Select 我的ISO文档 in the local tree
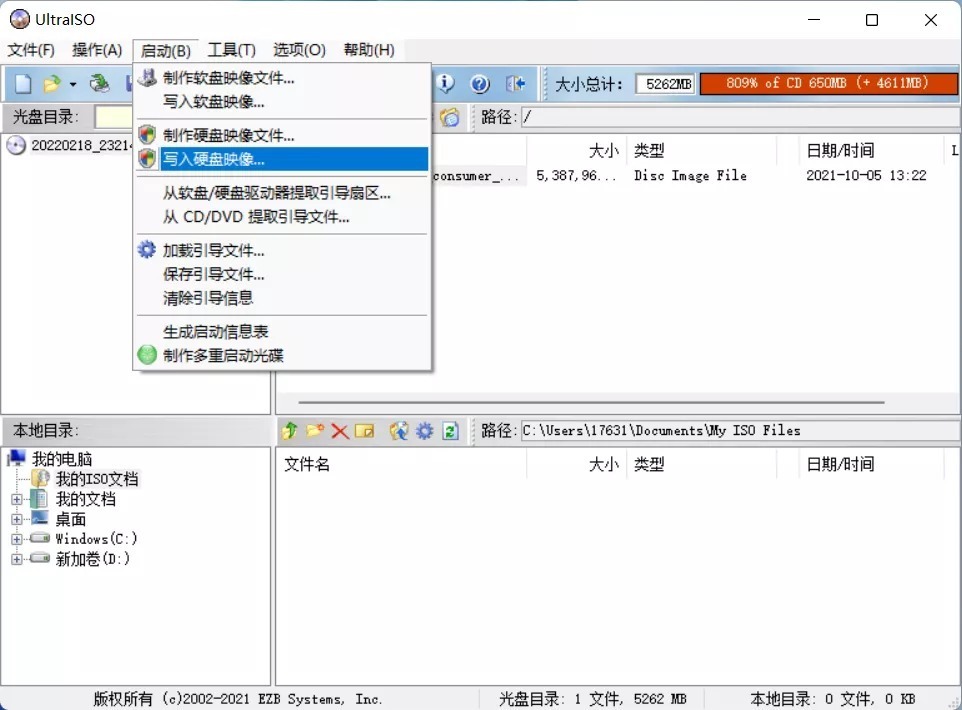Image resolution: width=962 pixels, height=710 pixels. click(x=97, y=479)
